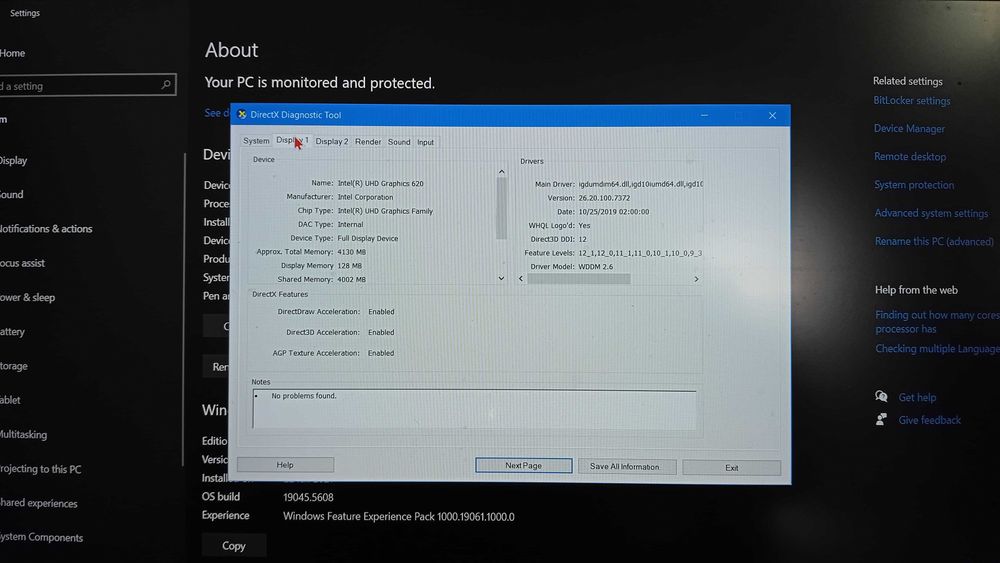The width and height of the screenshot is (1000, 563).
Task: Open the Render tab
Action: point(368,142)
